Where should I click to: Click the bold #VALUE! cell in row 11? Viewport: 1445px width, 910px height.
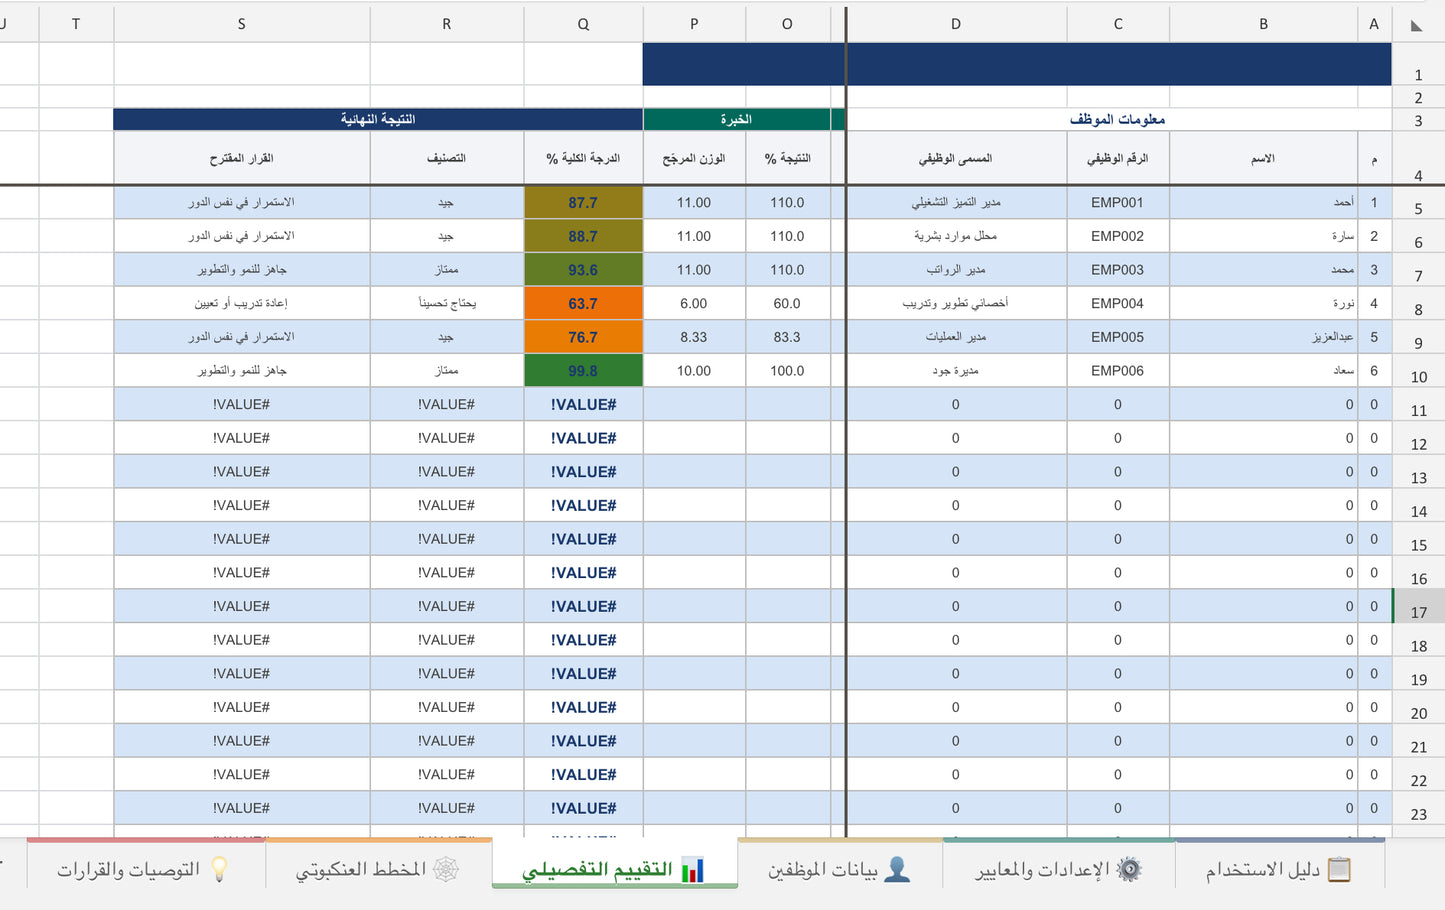(583, 405)
